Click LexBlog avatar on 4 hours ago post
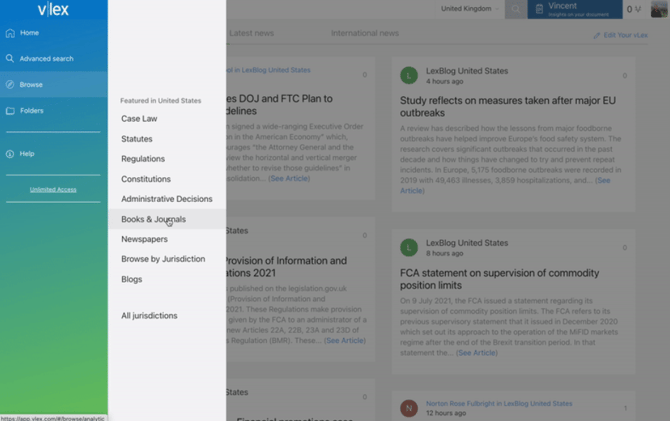Image resolution: width=670 pixels, height=421 pixels. (x=409, y=76)
